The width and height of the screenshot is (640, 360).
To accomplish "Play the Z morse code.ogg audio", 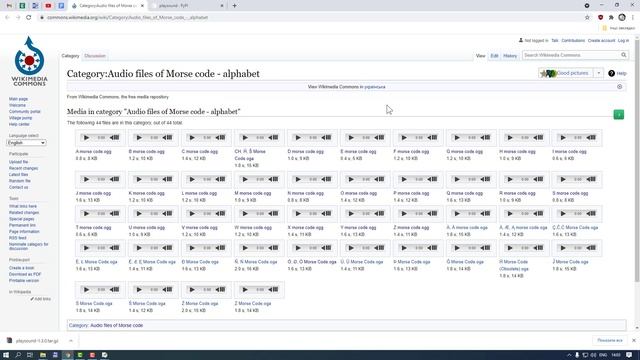I will 404,213.
